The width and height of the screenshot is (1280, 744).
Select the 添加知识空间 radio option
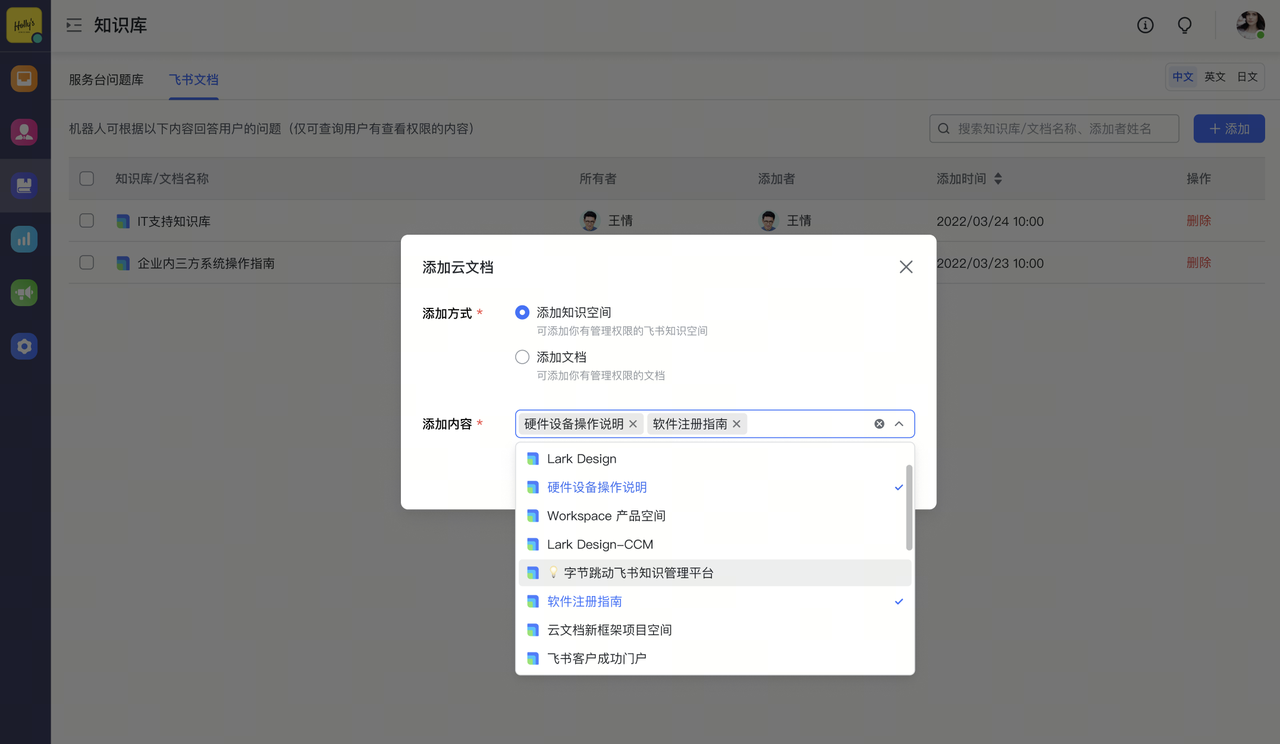coord(522,313)
